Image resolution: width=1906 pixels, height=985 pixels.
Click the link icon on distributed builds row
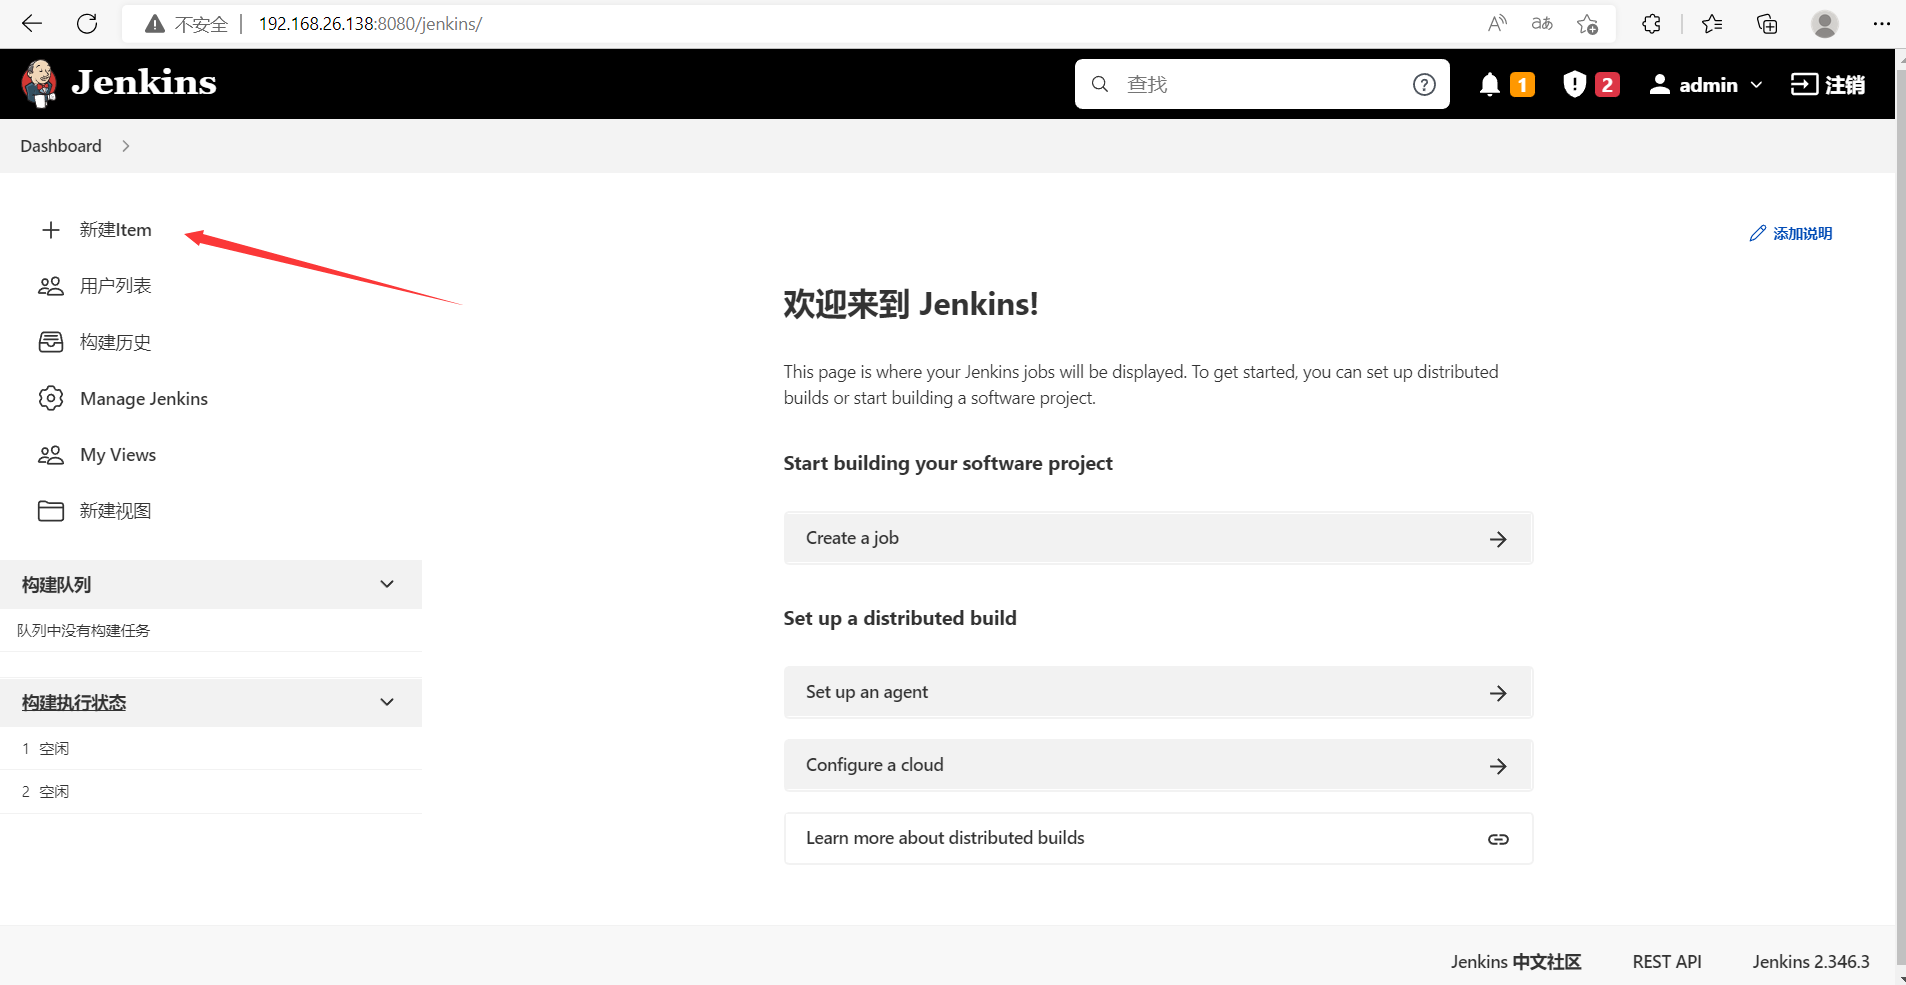1498,839
